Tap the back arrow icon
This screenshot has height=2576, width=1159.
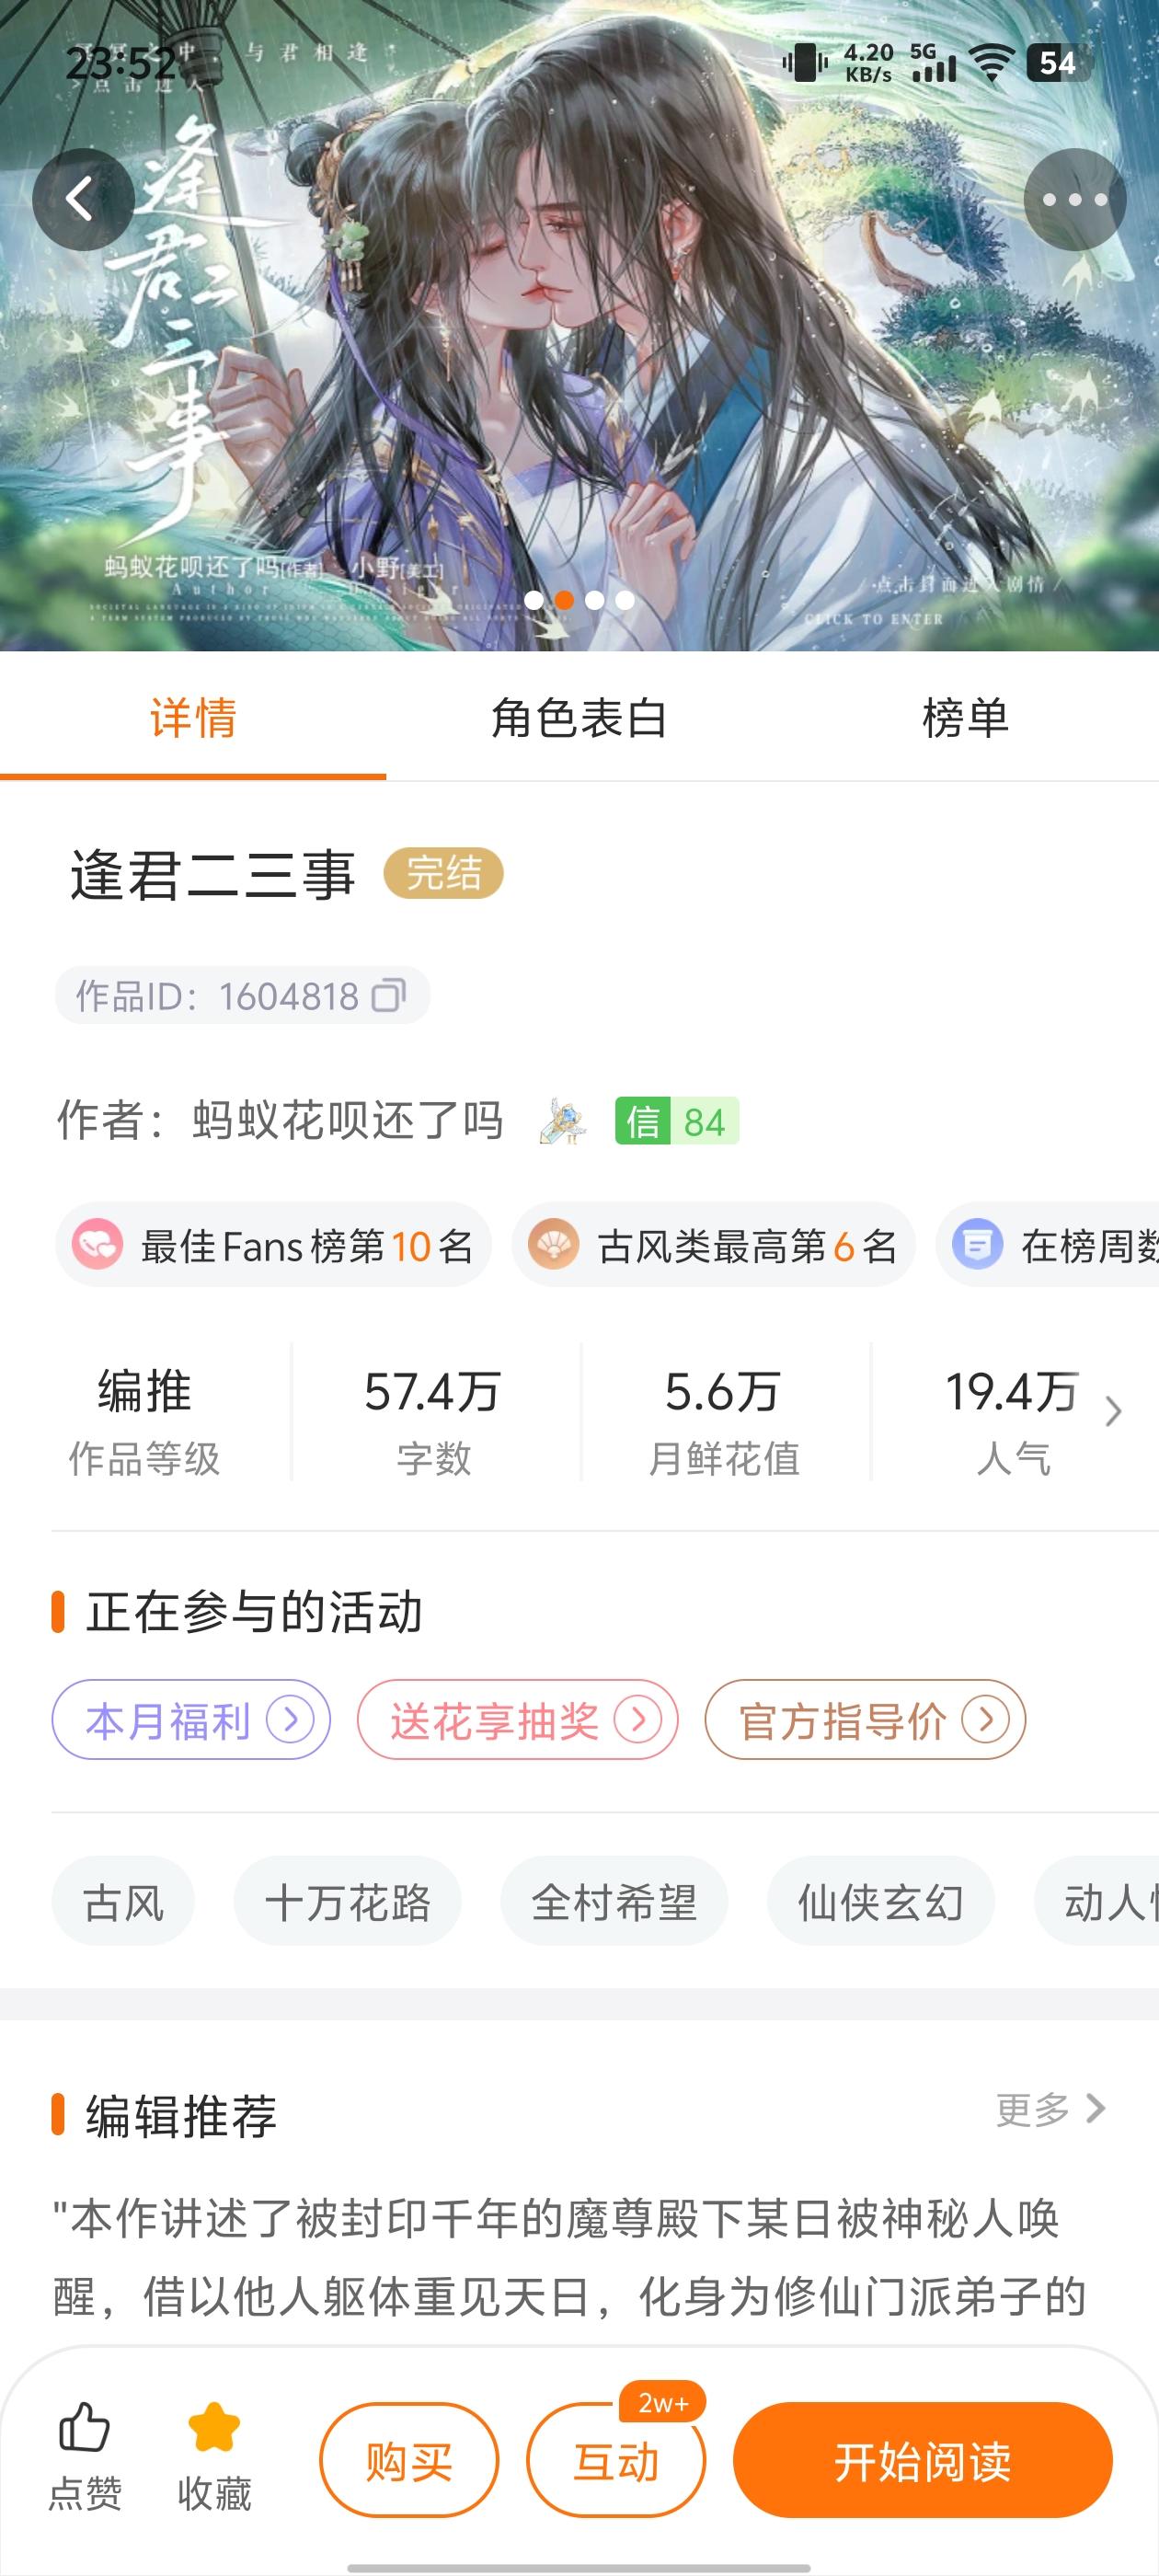coord(83,199)
